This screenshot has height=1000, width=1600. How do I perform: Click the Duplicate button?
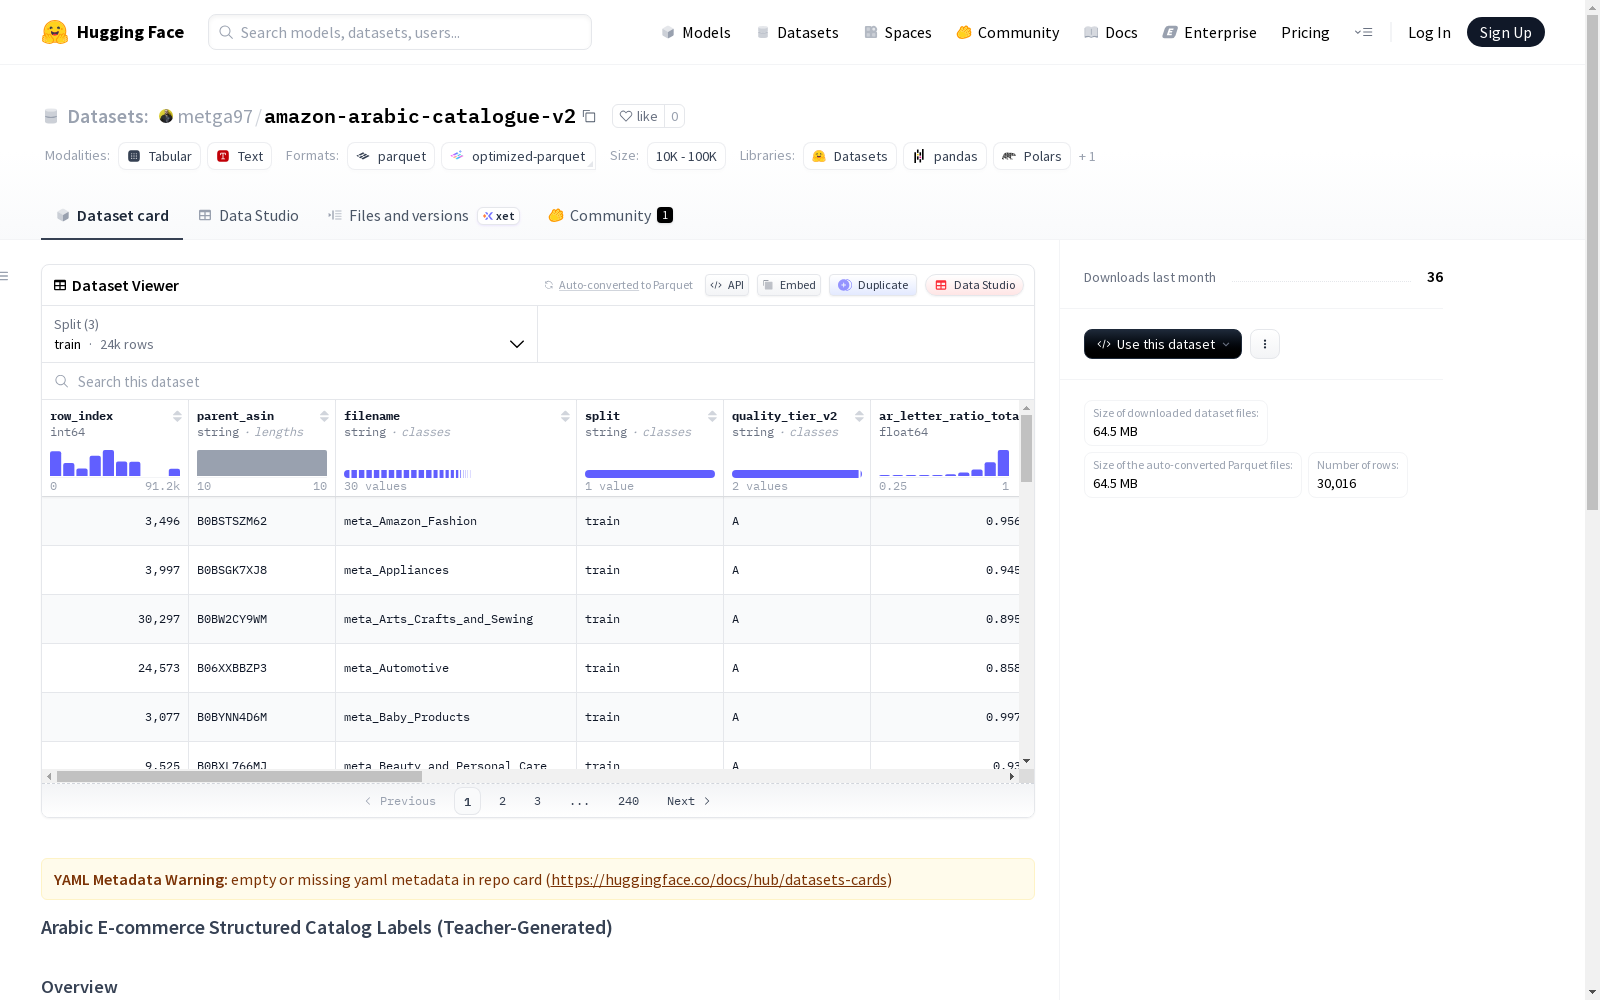pyautogui.click(x=873, y=285)
